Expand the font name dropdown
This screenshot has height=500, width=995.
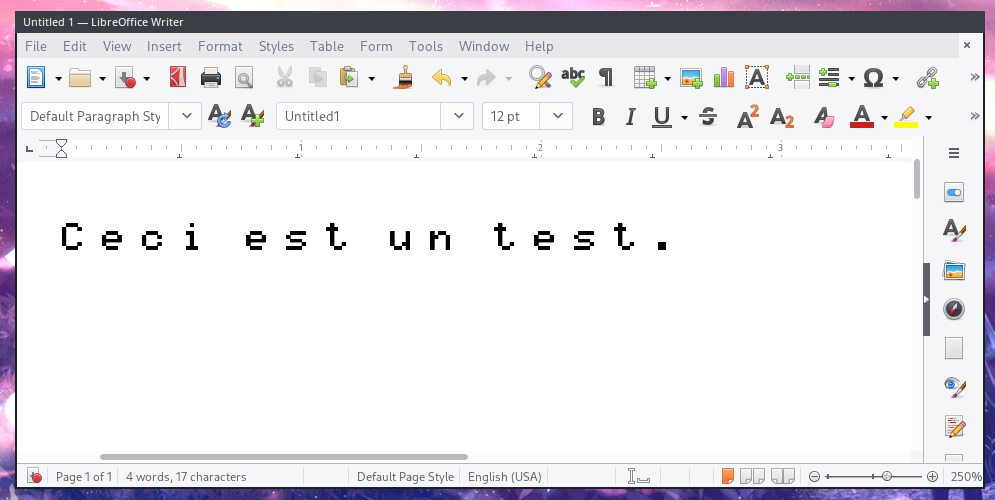458,116
